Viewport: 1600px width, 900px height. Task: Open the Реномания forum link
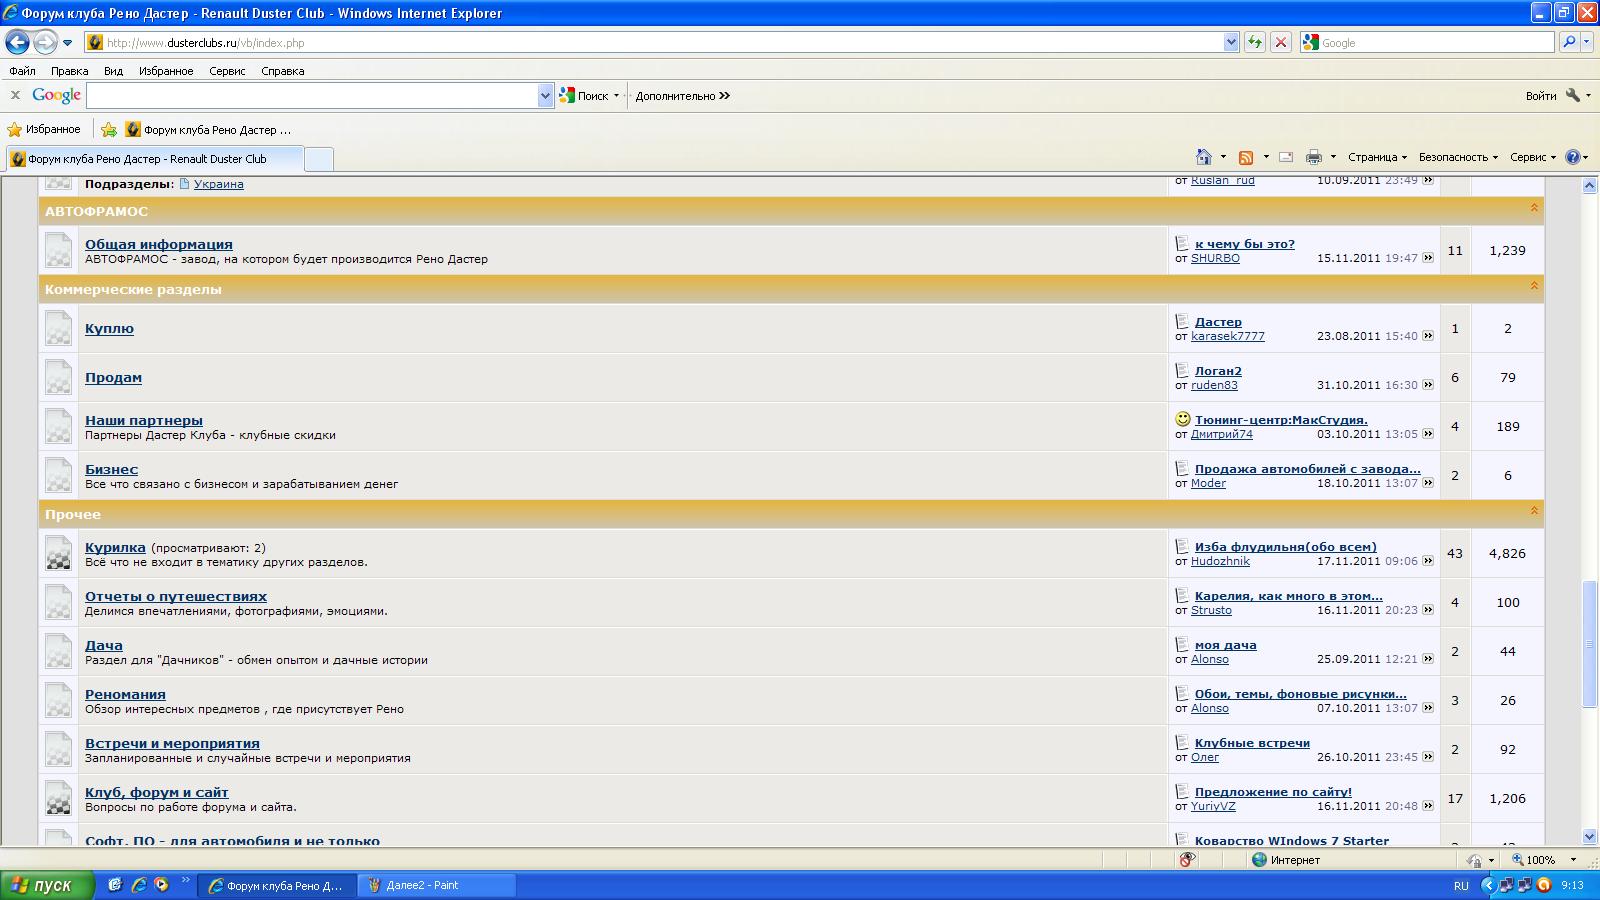125,694
